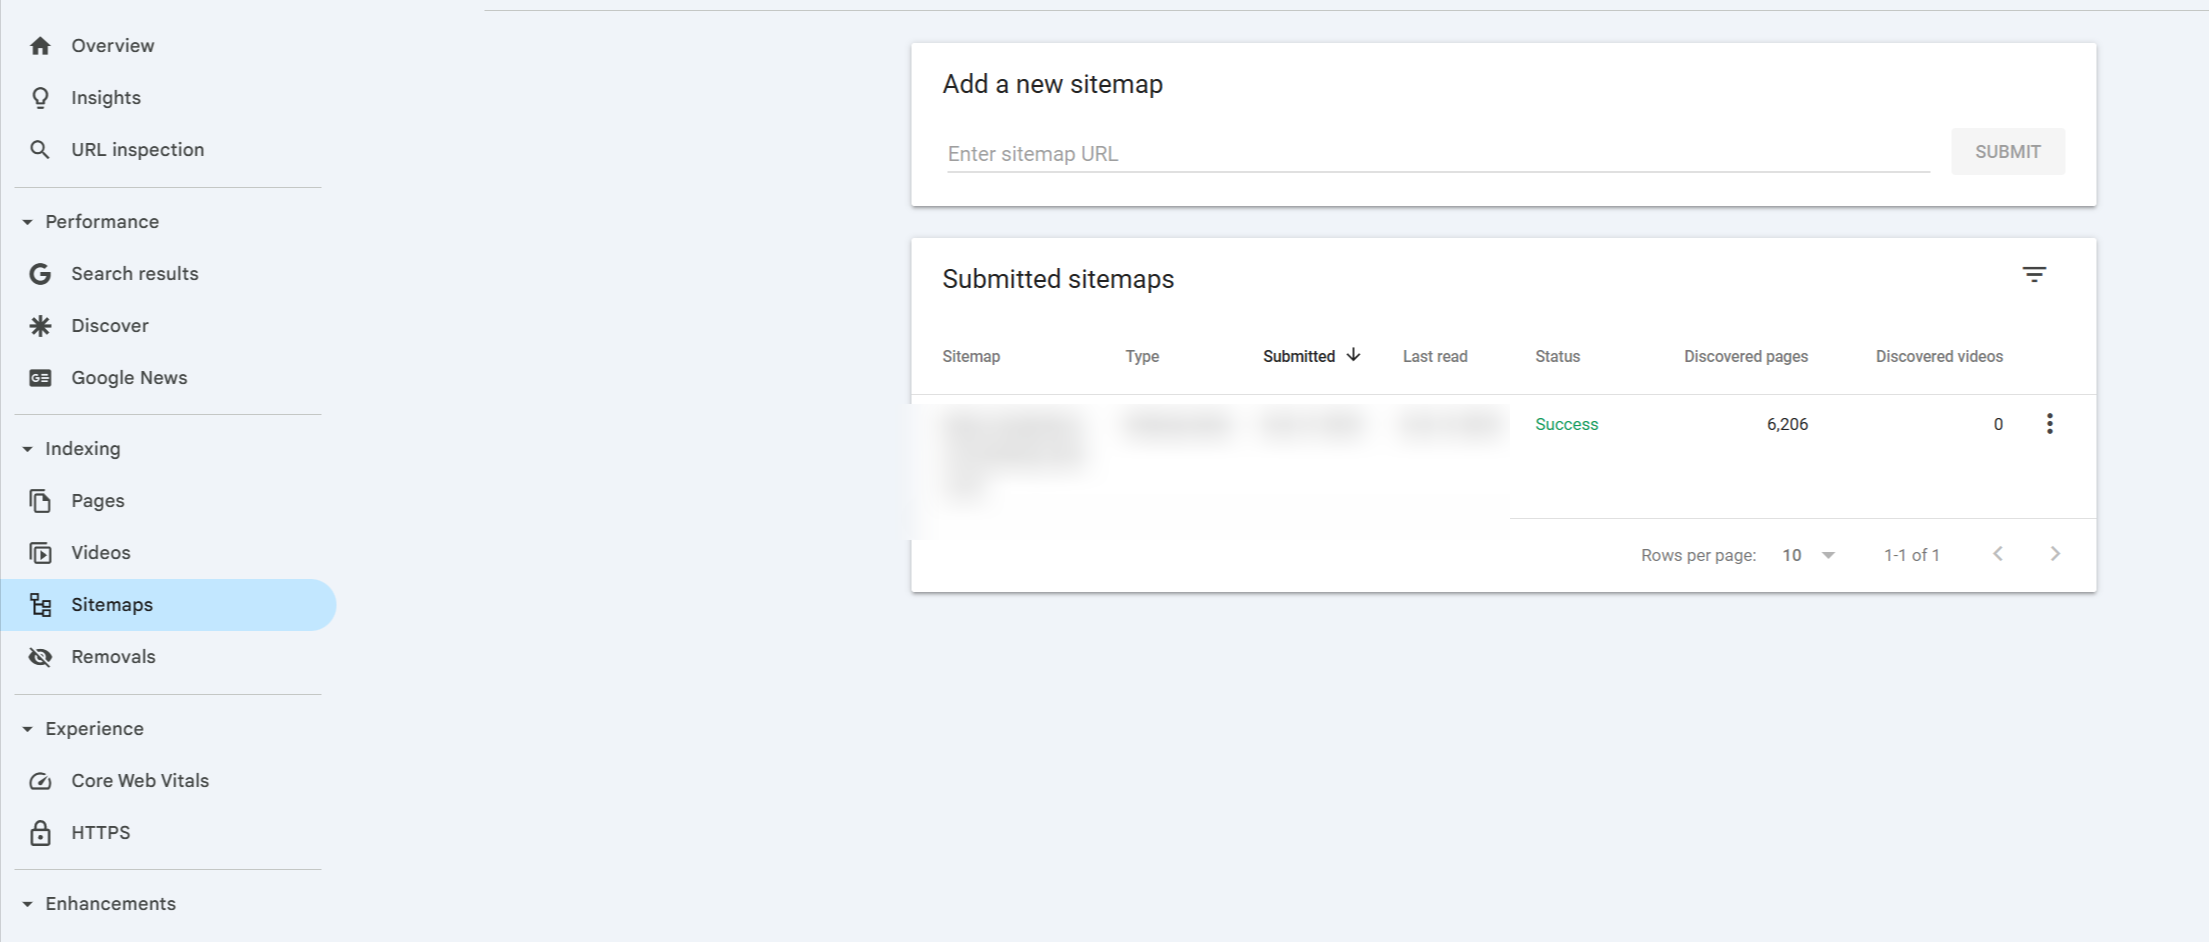
Task: Click the Overview home icon
Action: point(40,45)
